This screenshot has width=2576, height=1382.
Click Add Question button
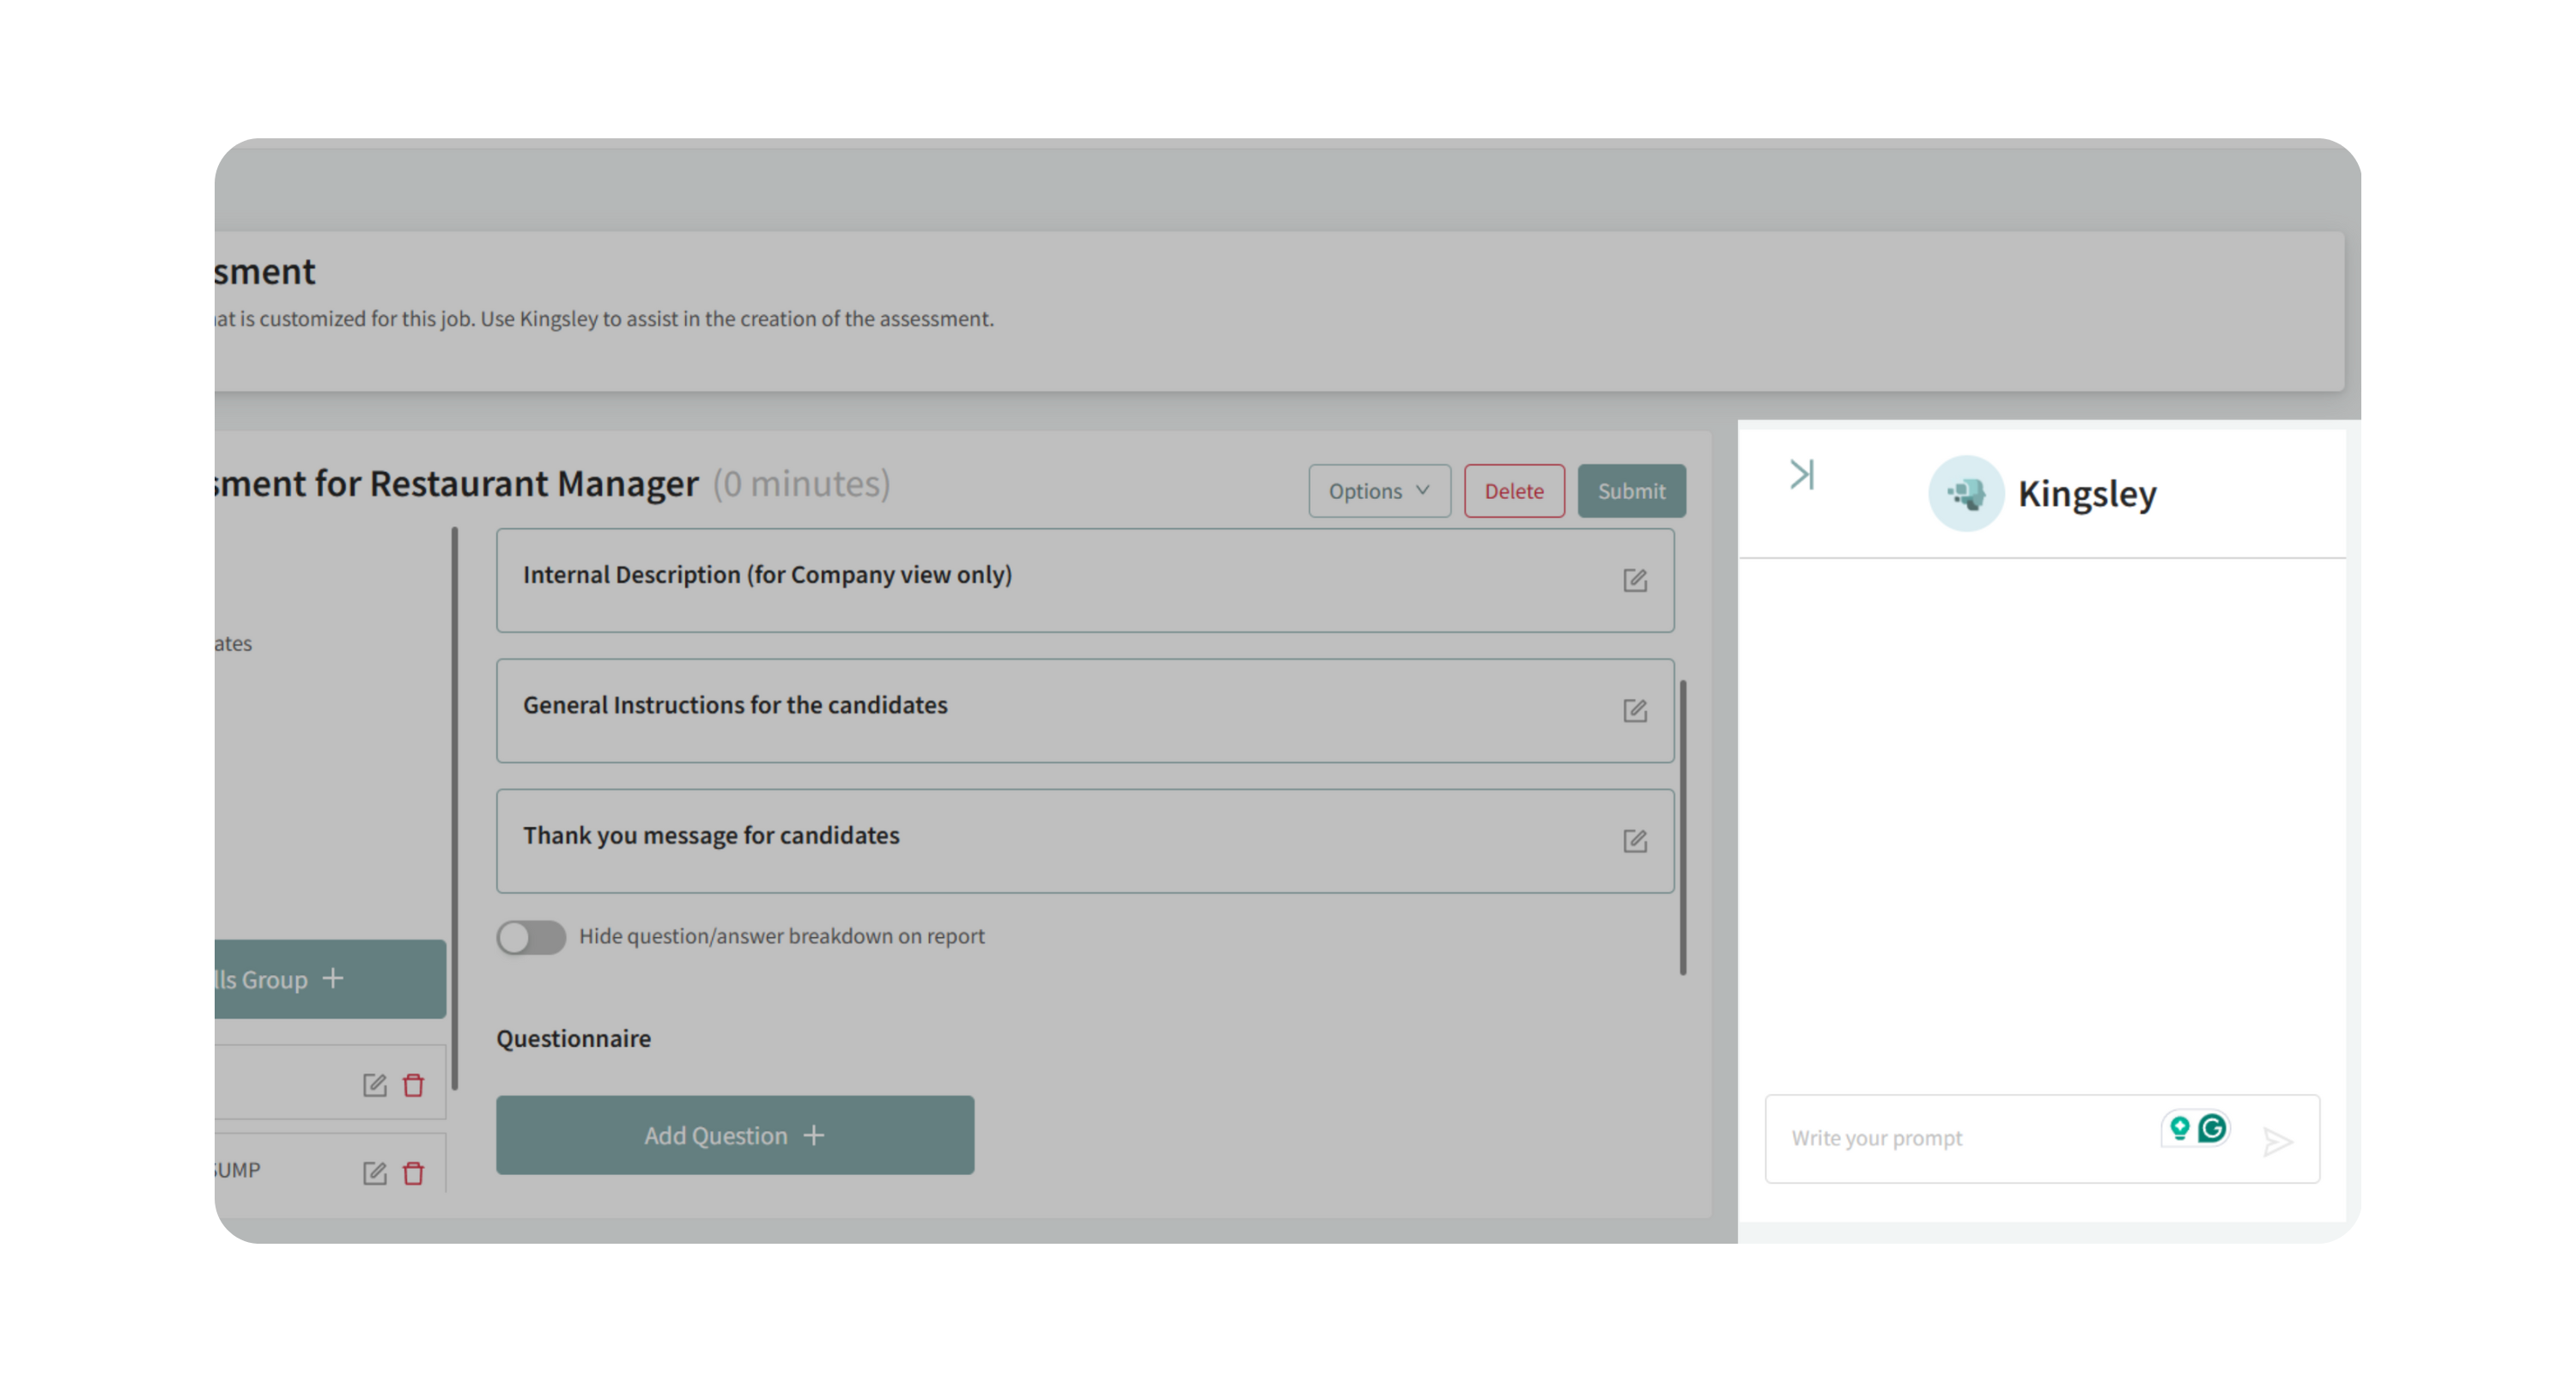(734, 1135)
